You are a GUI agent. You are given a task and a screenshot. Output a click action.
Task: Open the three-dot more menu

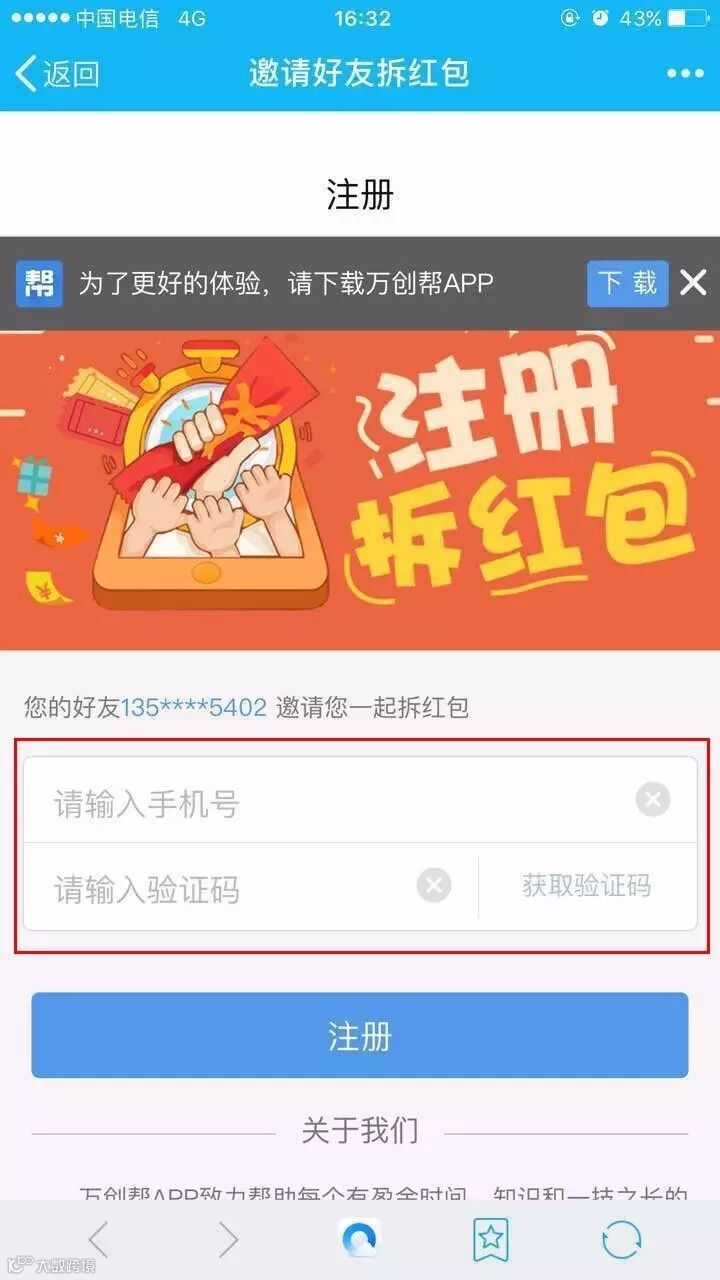[x=685, y=73]
